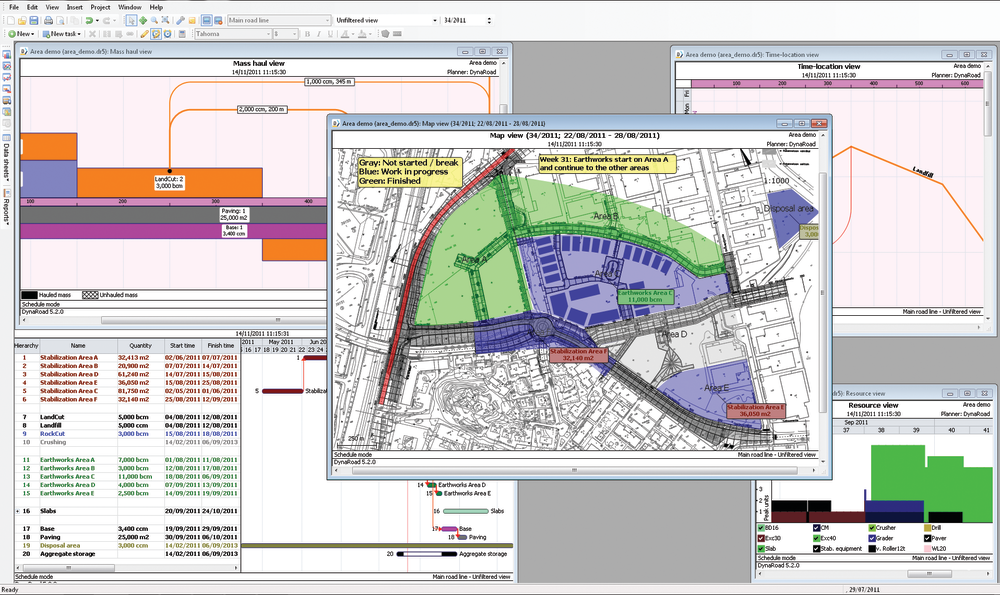Click the Hierarchy column header

click(x=26, y=346)
